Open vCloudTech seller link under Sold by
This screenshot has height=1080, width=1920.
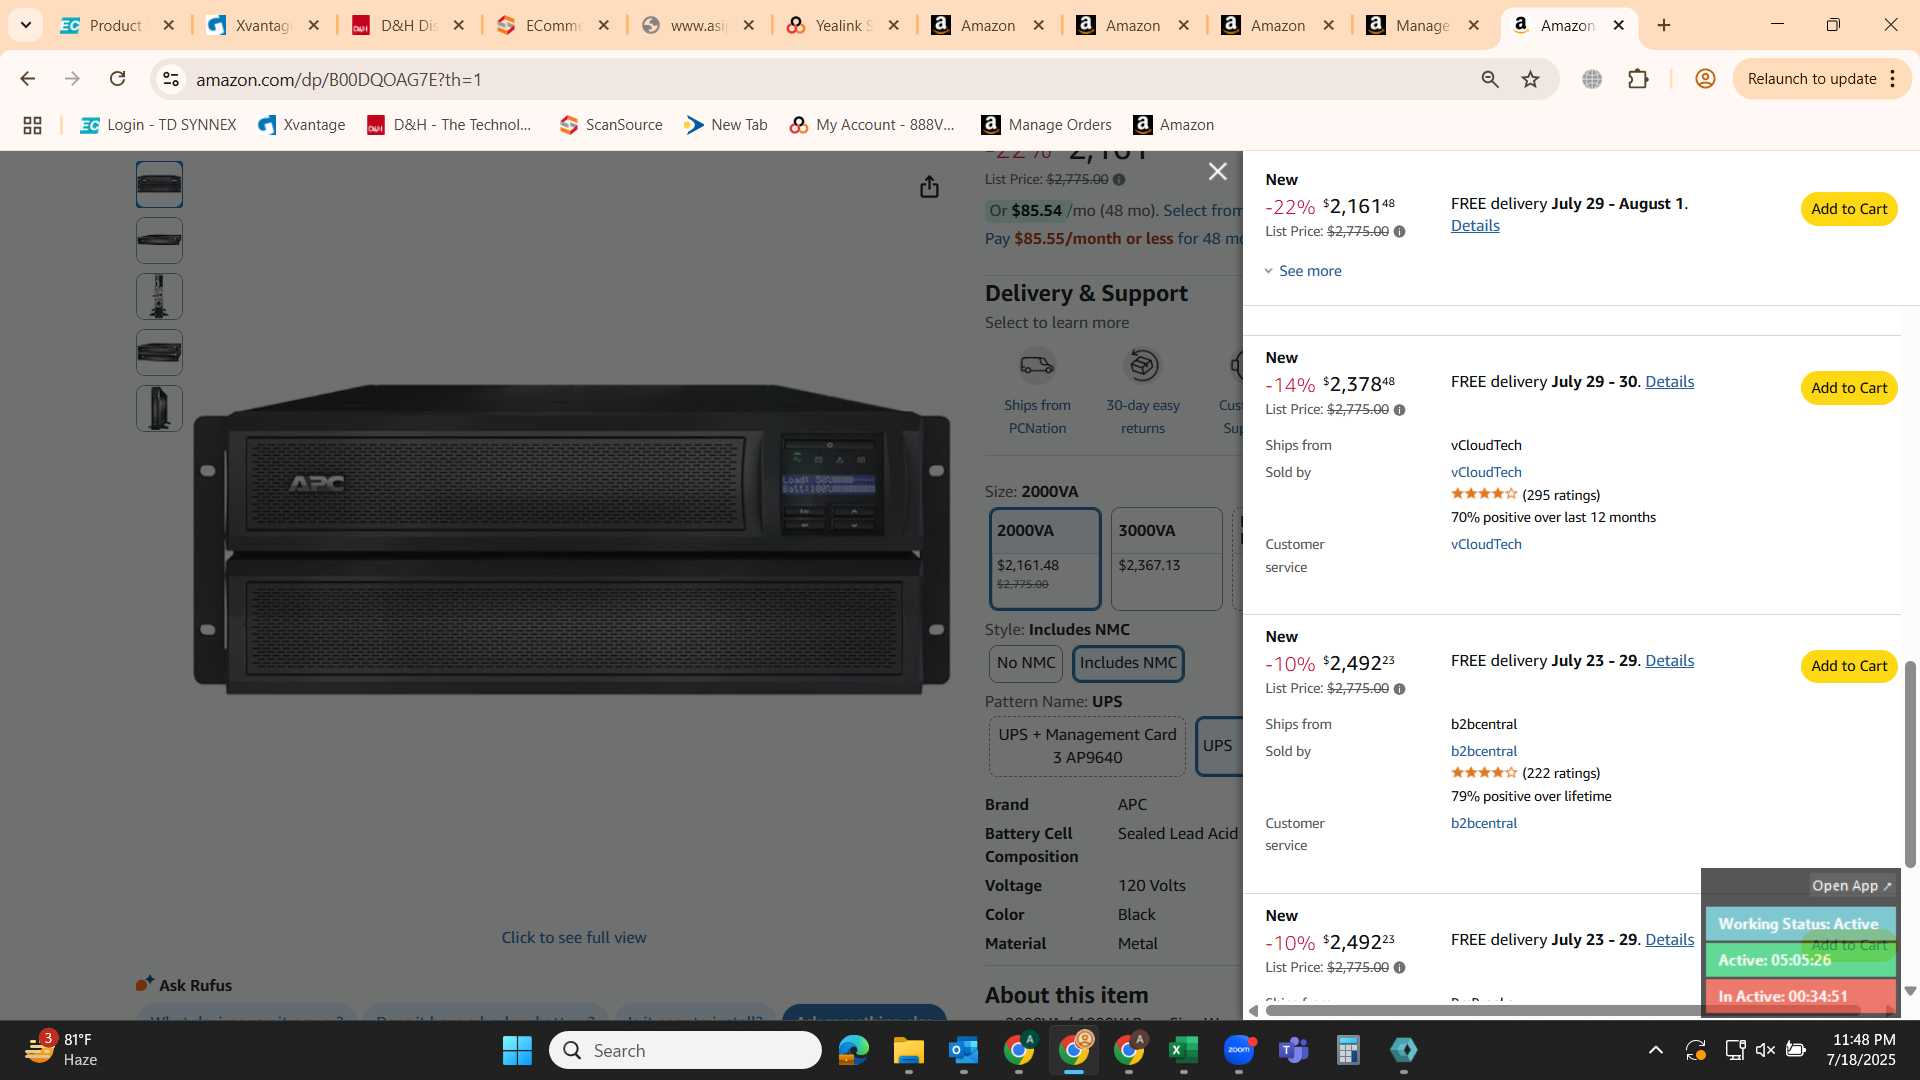tap(1486, 472)
